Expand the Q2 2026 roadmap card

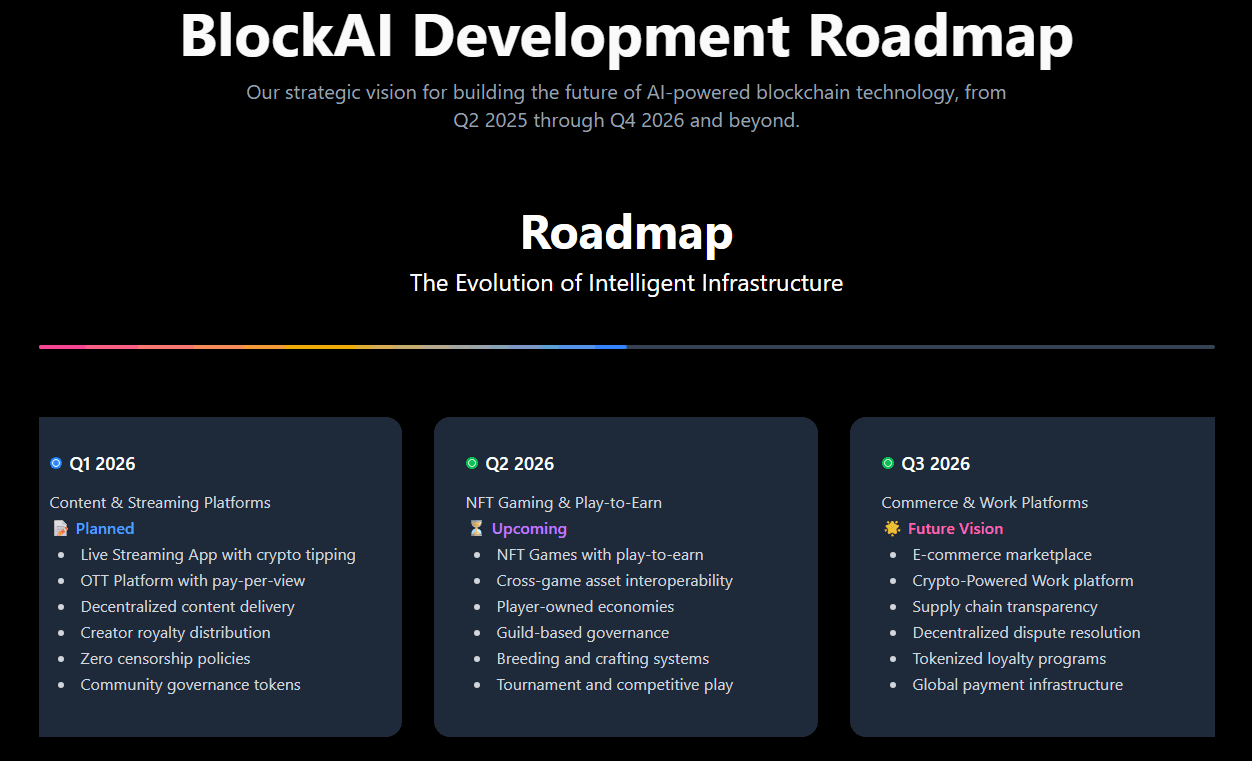(x=625, y=576)
